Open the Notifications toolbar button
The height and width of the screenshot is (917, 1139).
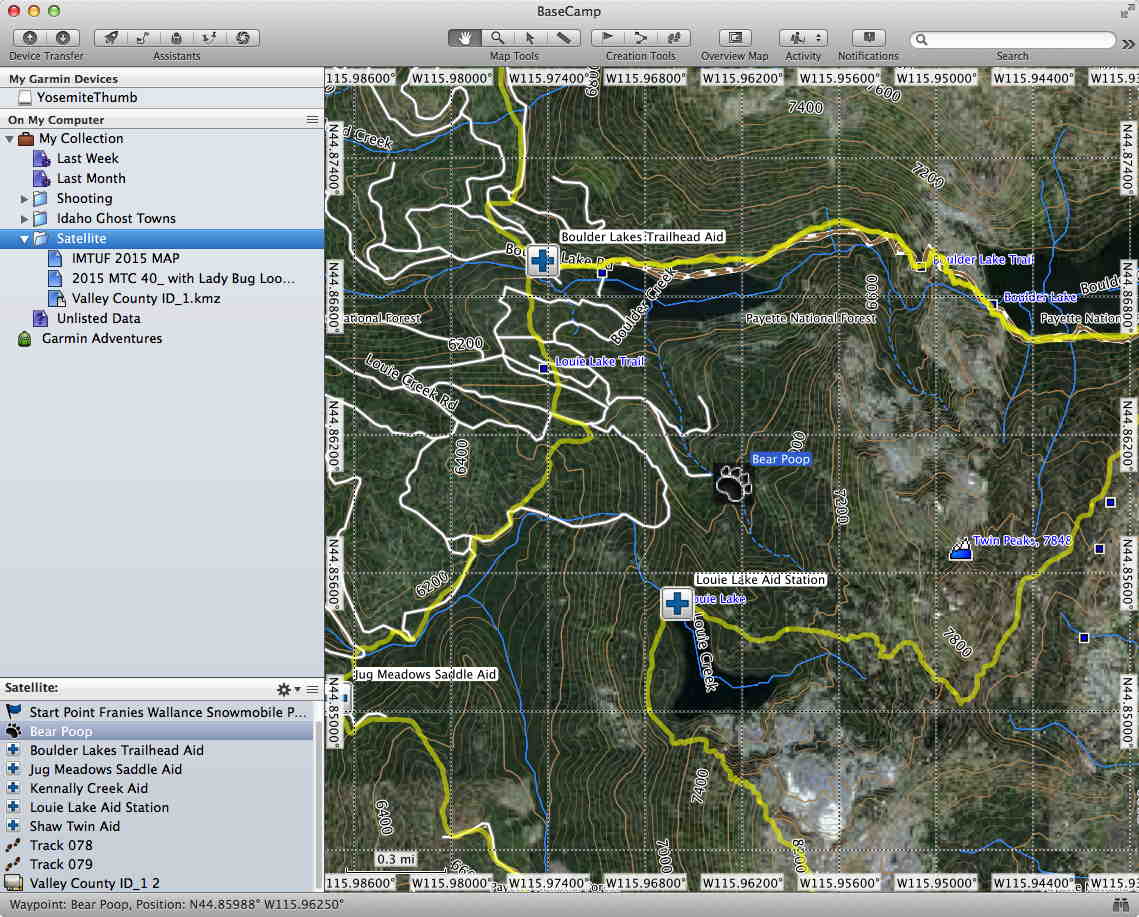click(869, 37)
